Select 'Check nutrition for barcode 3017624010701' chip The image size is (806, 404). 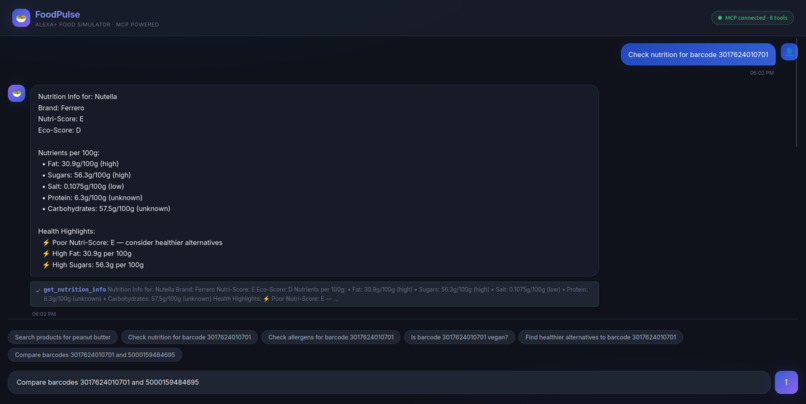[190, 337]
